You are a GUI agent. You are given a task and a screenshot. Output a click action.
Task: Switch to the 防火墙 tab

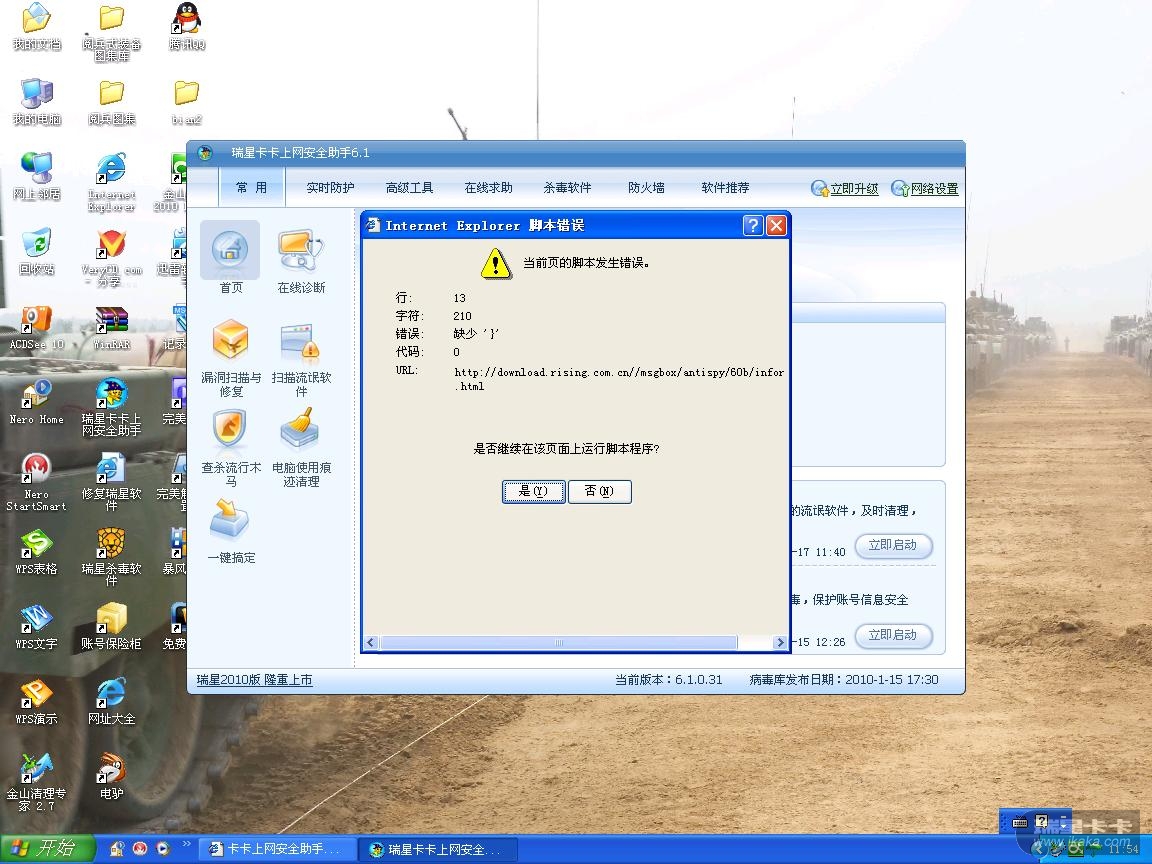[x=646, y=188]
